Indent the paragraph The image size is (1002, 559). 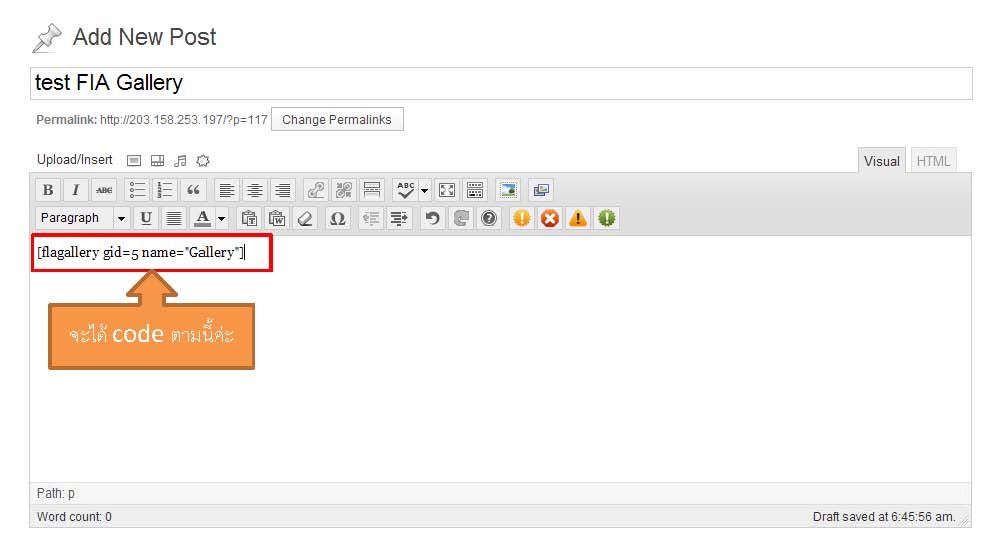pyautogui.click(x=399, y=218)
